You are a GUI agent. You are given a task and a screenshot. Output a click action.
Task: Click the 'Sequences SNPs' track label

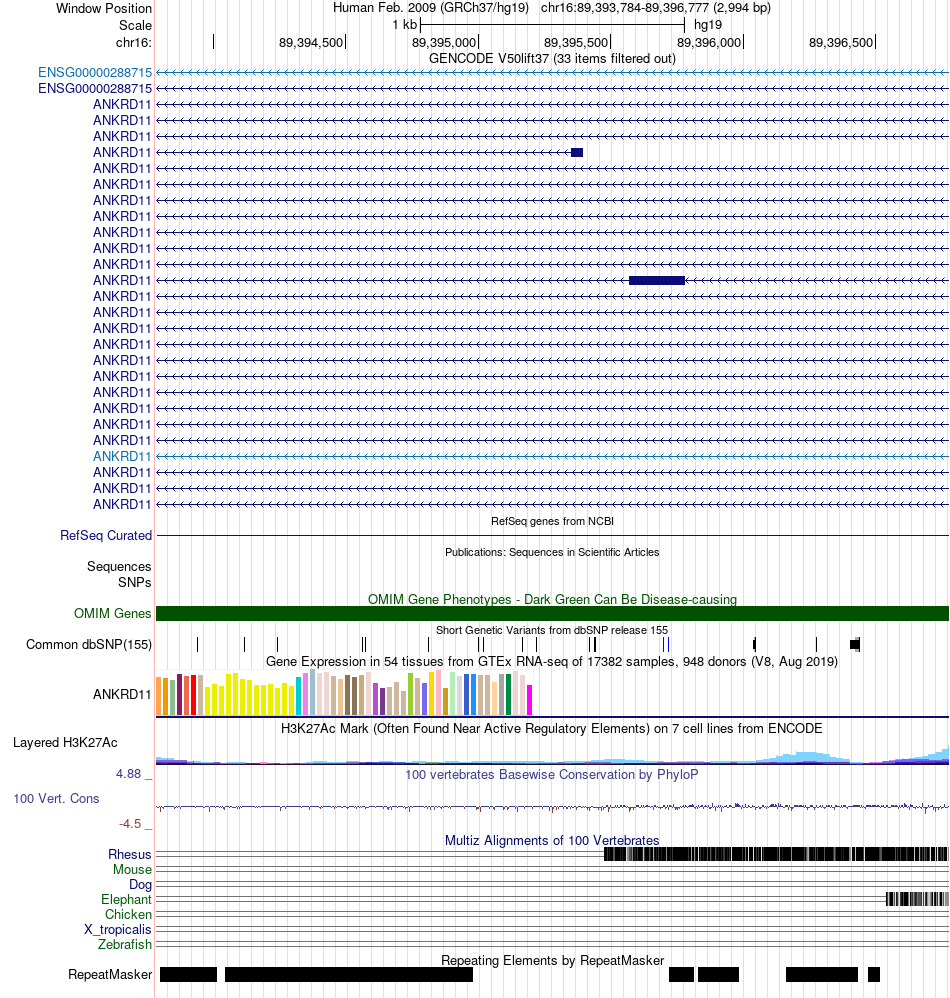tap(119, 574)
